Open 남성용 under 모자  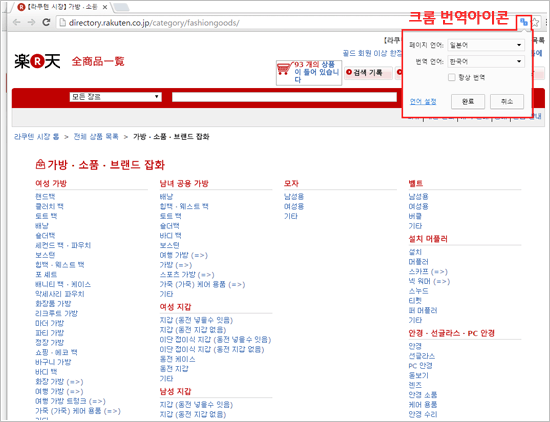(294, 196)
